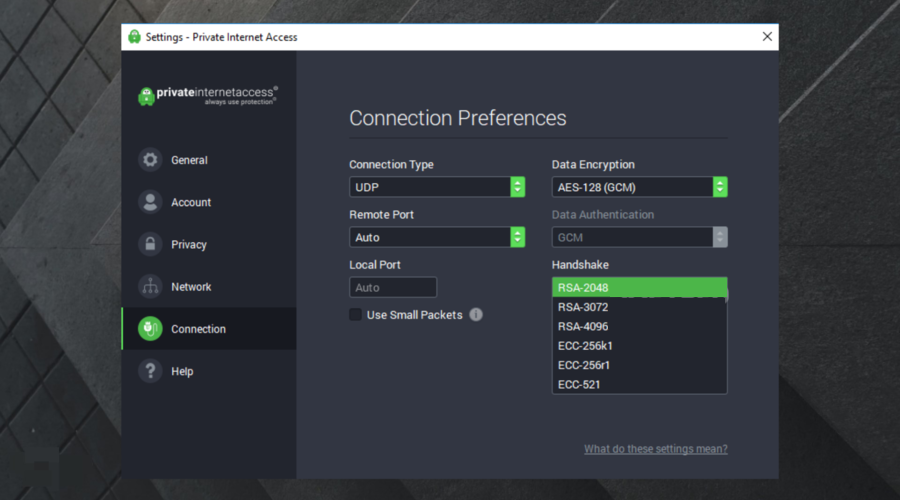
Task: Click the Privacy padlock icon
Action: click(150, 244)
